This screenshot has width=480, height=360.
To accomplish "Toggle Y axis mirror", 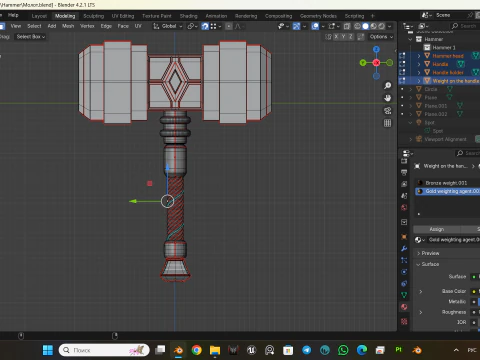I will click(x=343, y=37).
